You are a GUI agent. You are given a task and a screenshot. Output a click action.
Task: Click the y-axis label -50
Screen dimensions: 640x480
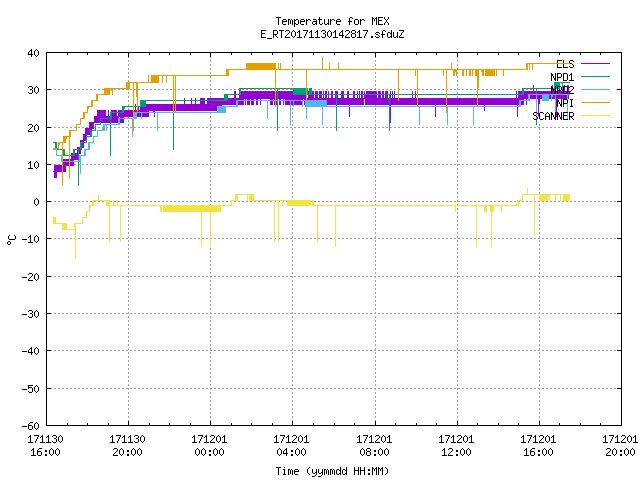pos(31,388)
